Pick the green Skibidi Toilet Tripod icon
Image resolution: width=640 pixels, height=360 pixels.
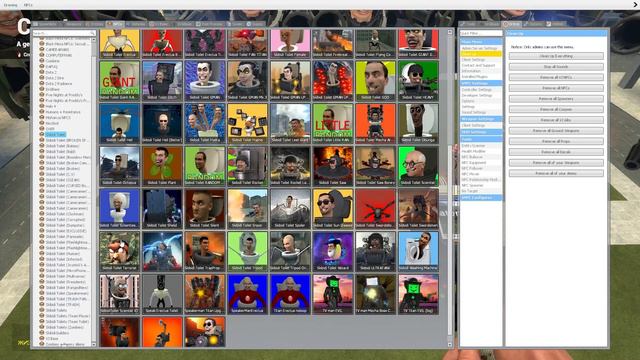pyautogui.click(x=247, y=251)
